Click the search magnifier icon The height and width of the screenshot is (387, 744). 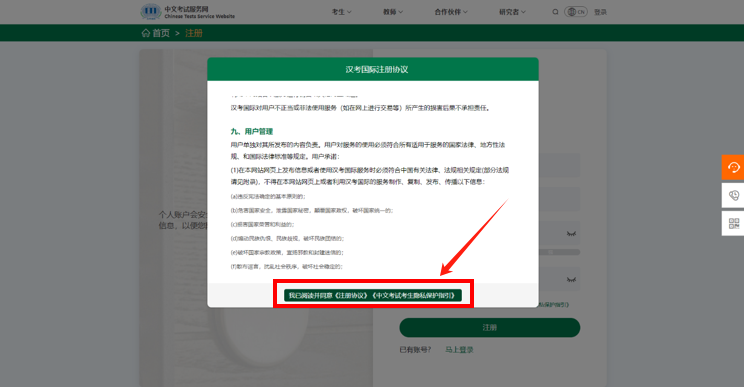pyautogui.click(x=555, y=12)
